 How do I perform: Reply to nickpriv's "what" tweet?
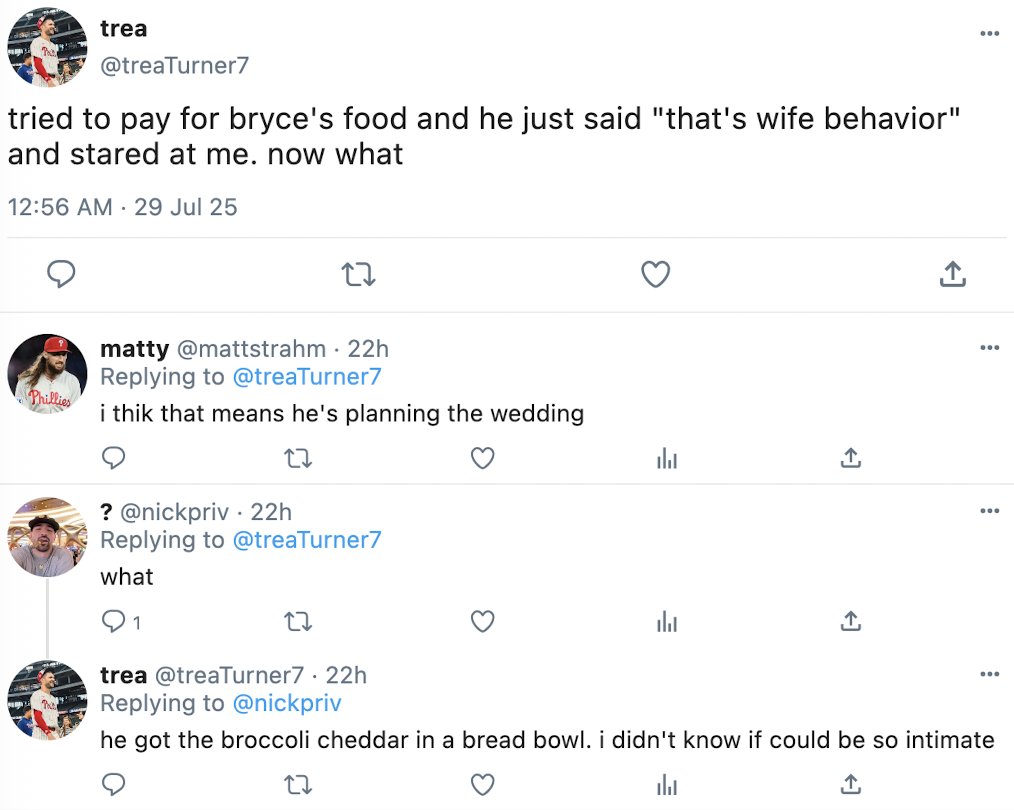114,622
